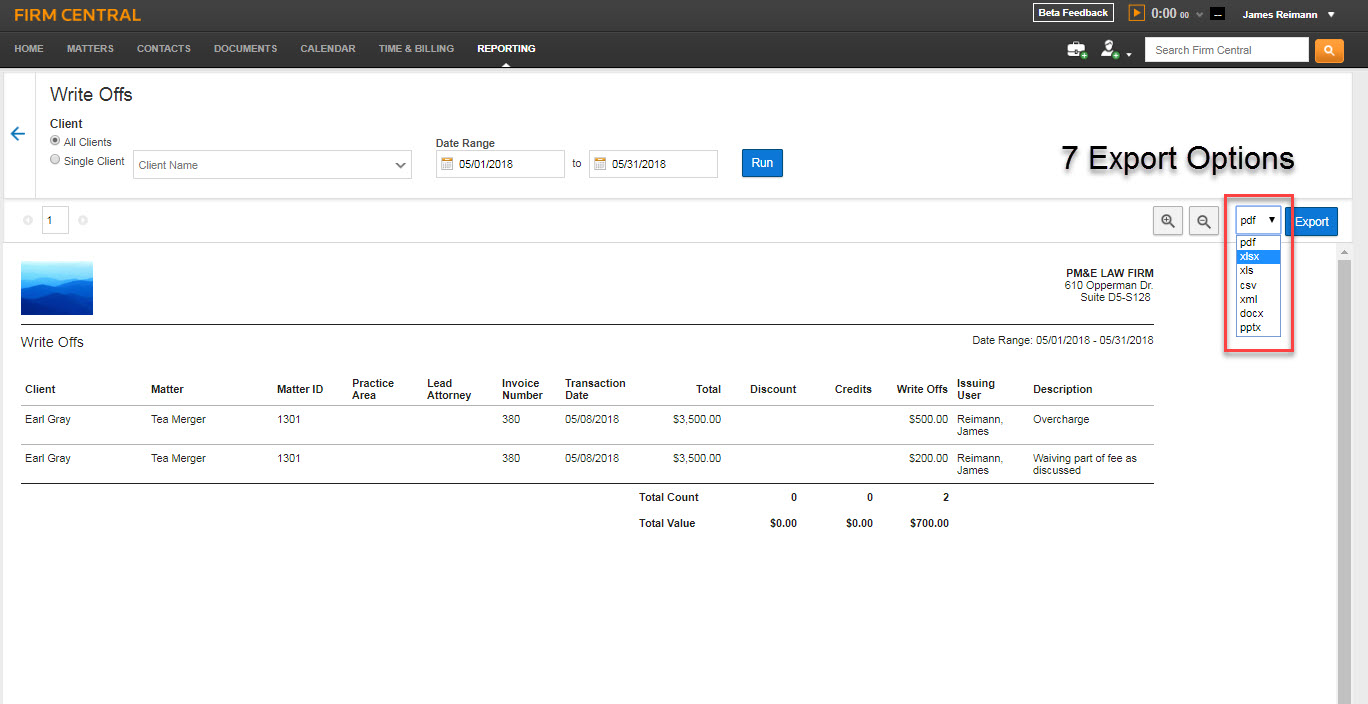Click the blue mountain firm logo image
This screenshot has width=1368, height=704.
click(x=57, y=288)
